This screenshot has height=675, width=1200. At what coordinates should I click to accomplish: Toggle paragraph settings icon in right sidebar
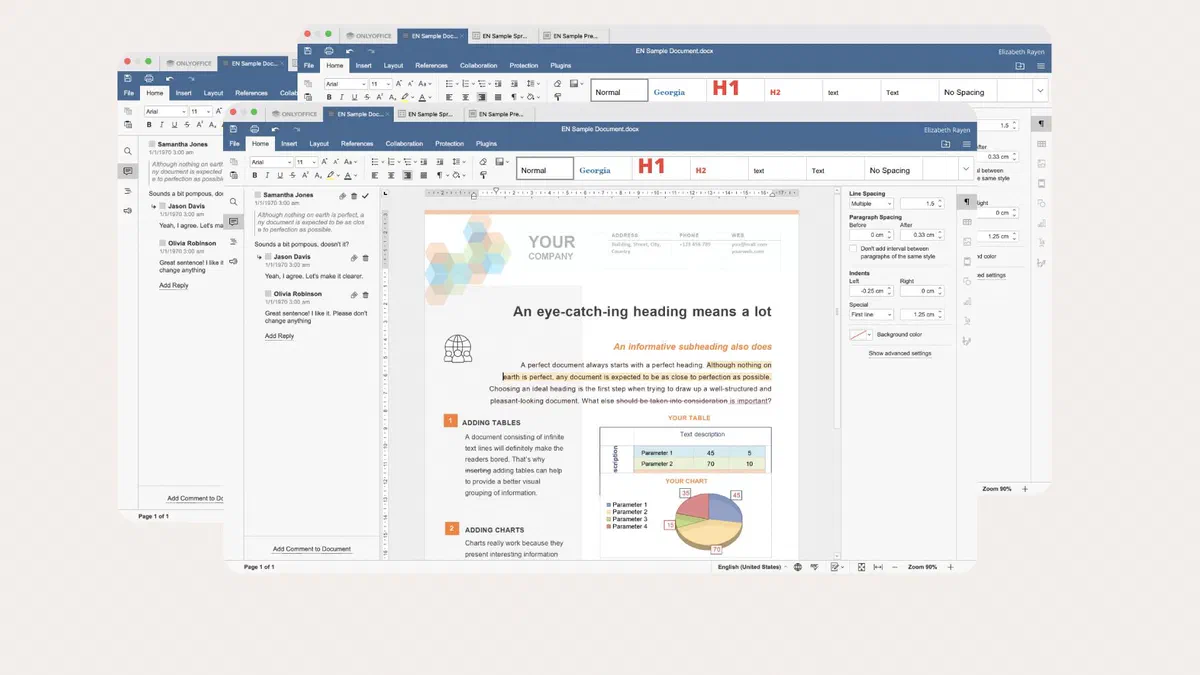coord(967,202)
